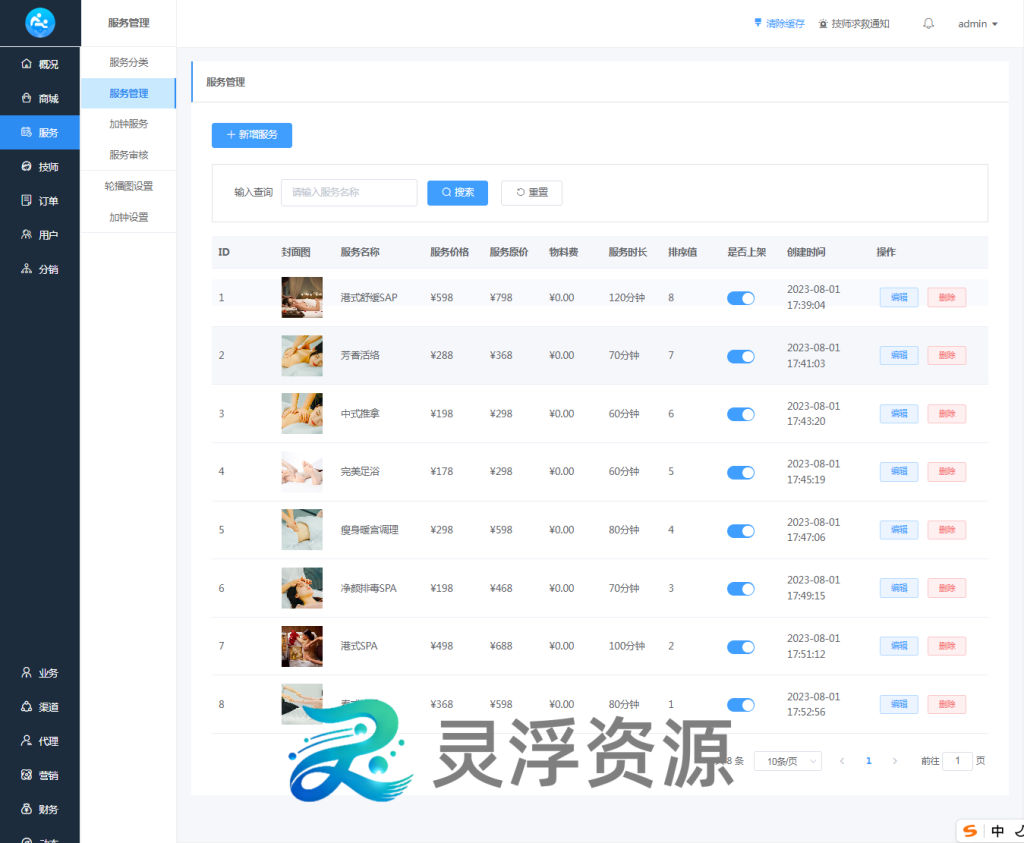This screenshot has width=1024, height=843.
Task: Open 服务分类 submenu item
Action: click(129, 62)
